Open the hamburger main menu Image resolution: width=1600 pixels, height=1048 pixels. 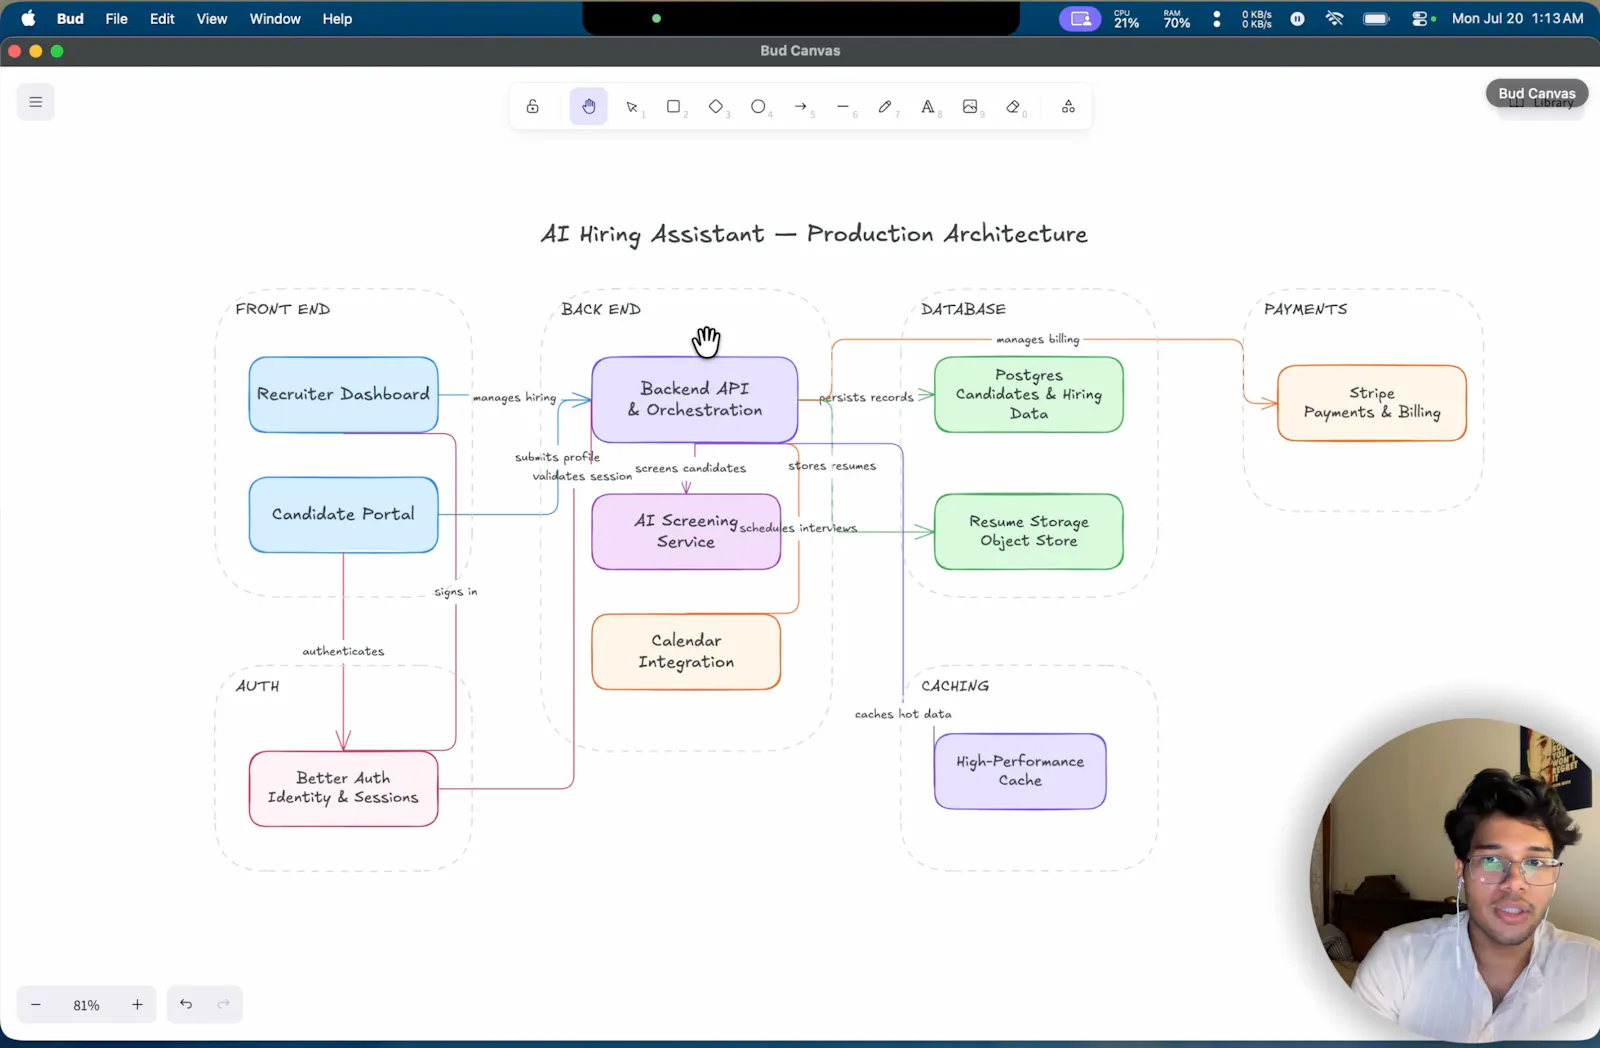36,102
